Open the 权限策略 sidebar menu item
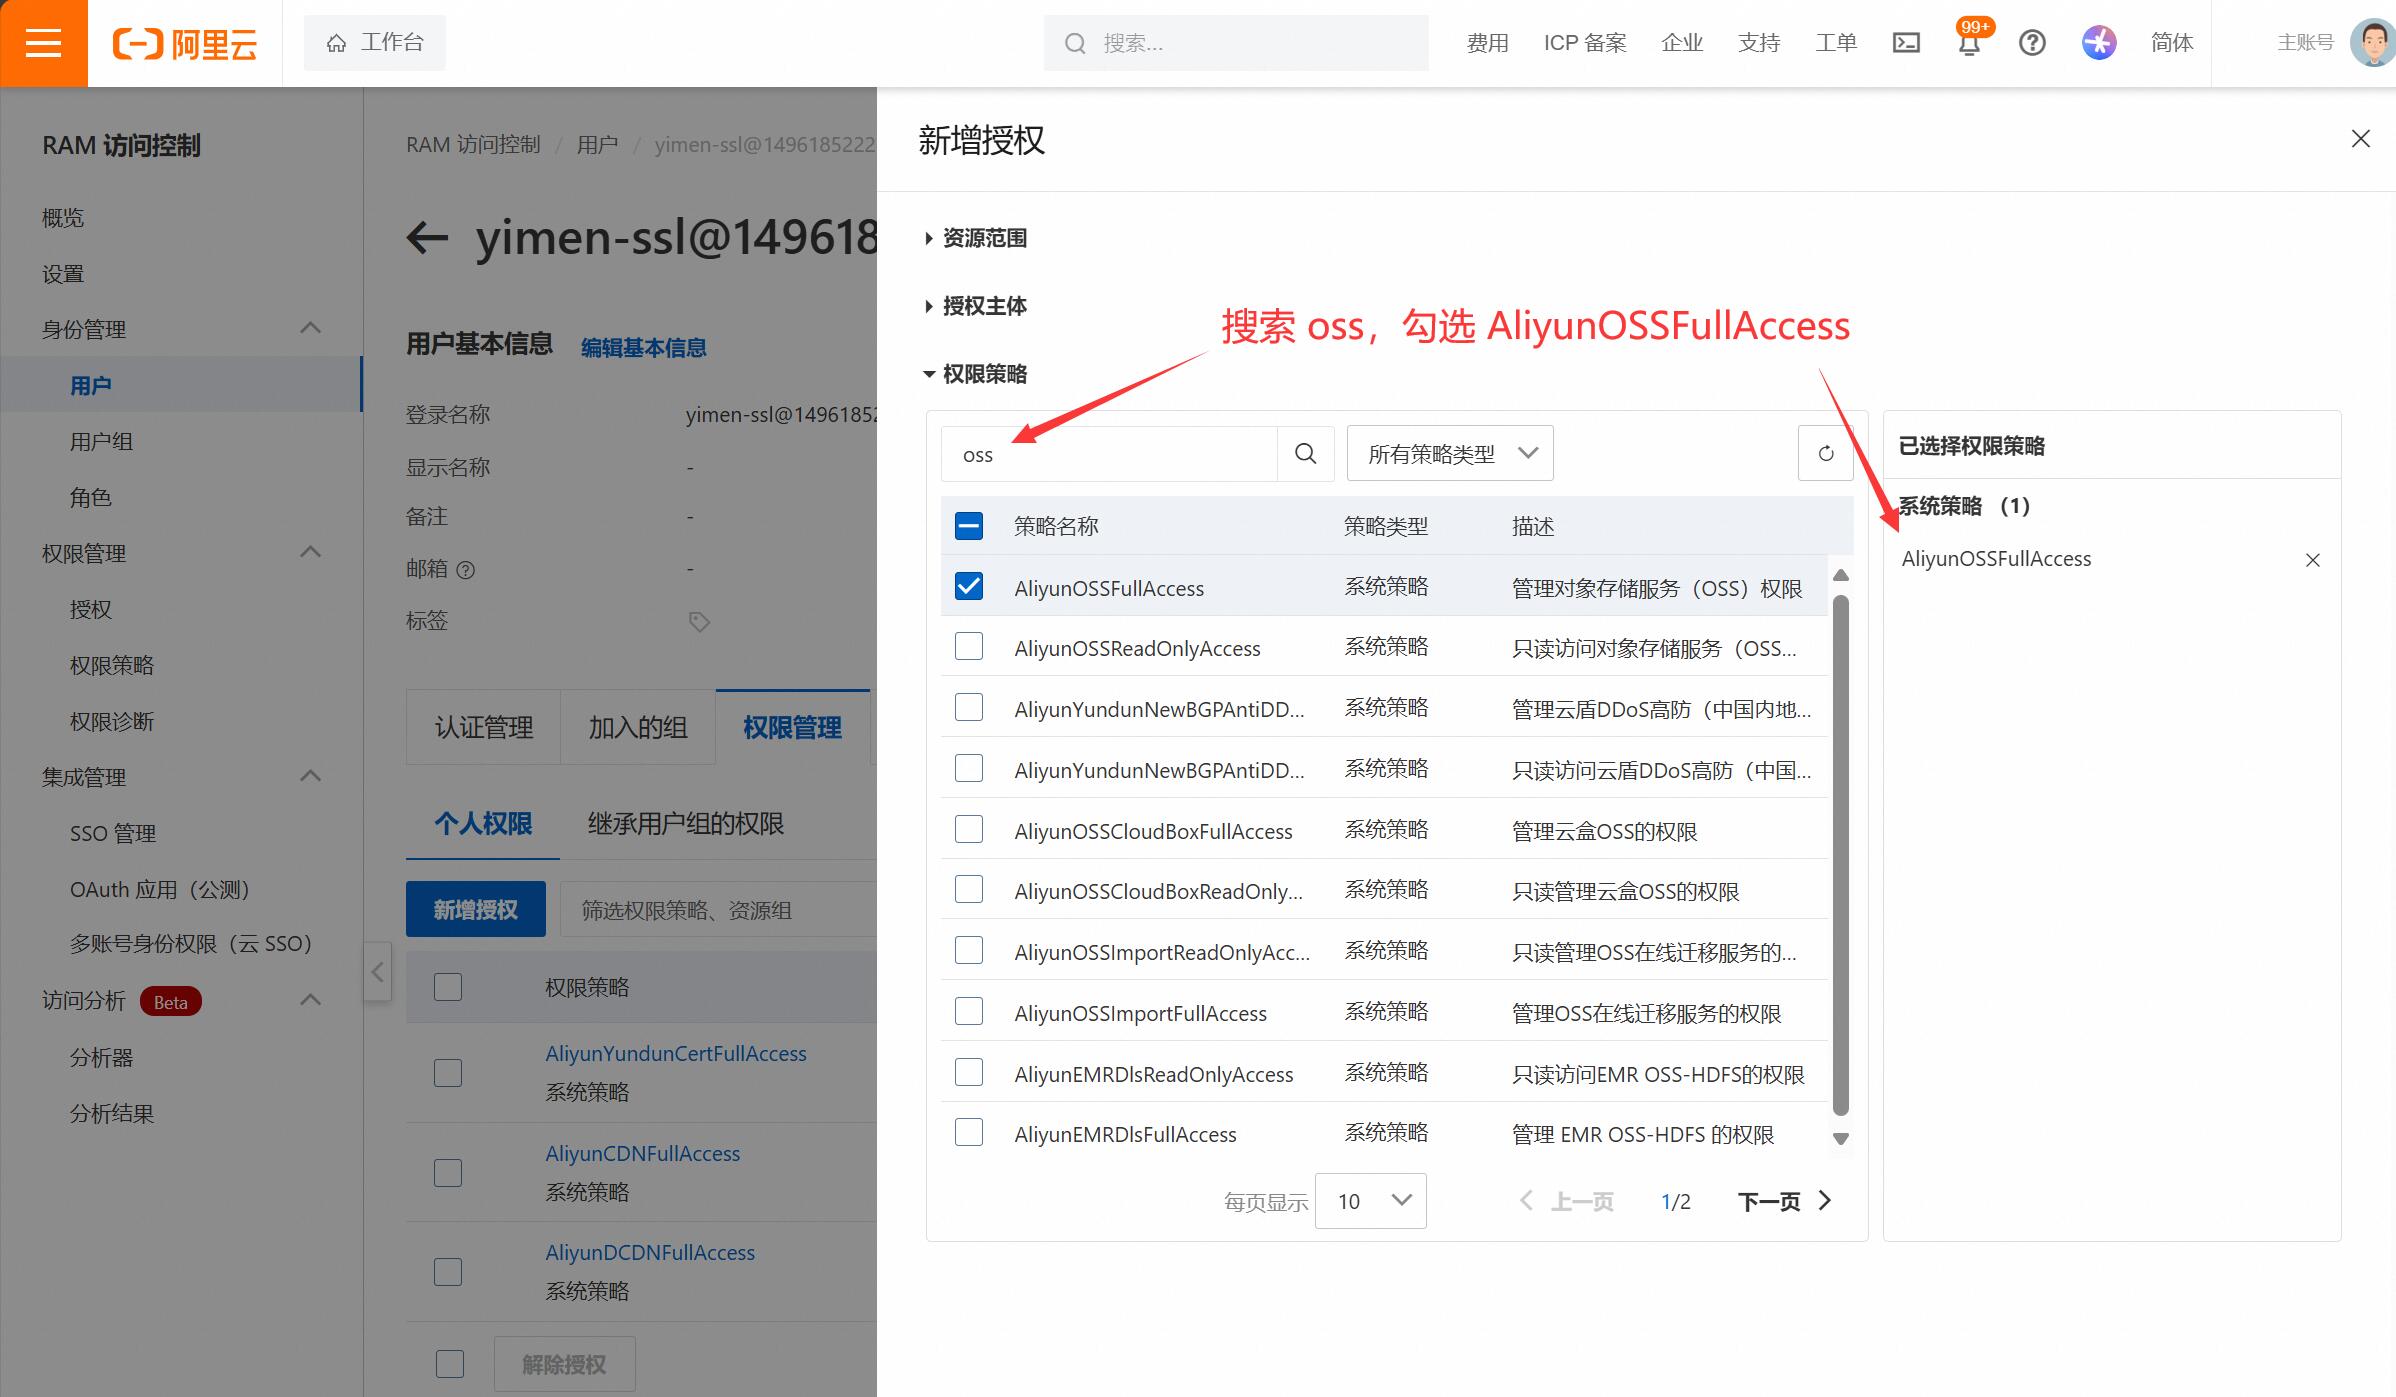Screen dimensions: 2396x1397 click(x=112, y=665)
